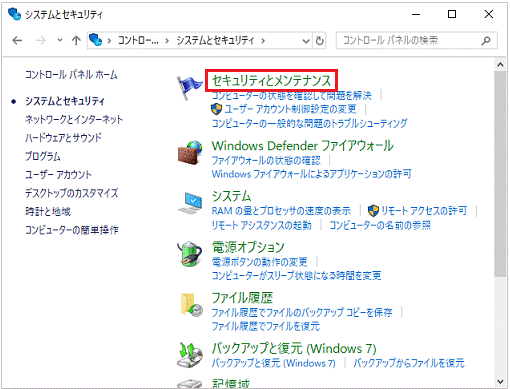Click コンピューターの状態を確認して問題を解決
Screen dimensions: 510x389
pyautogui.click(x=292, y=96)
